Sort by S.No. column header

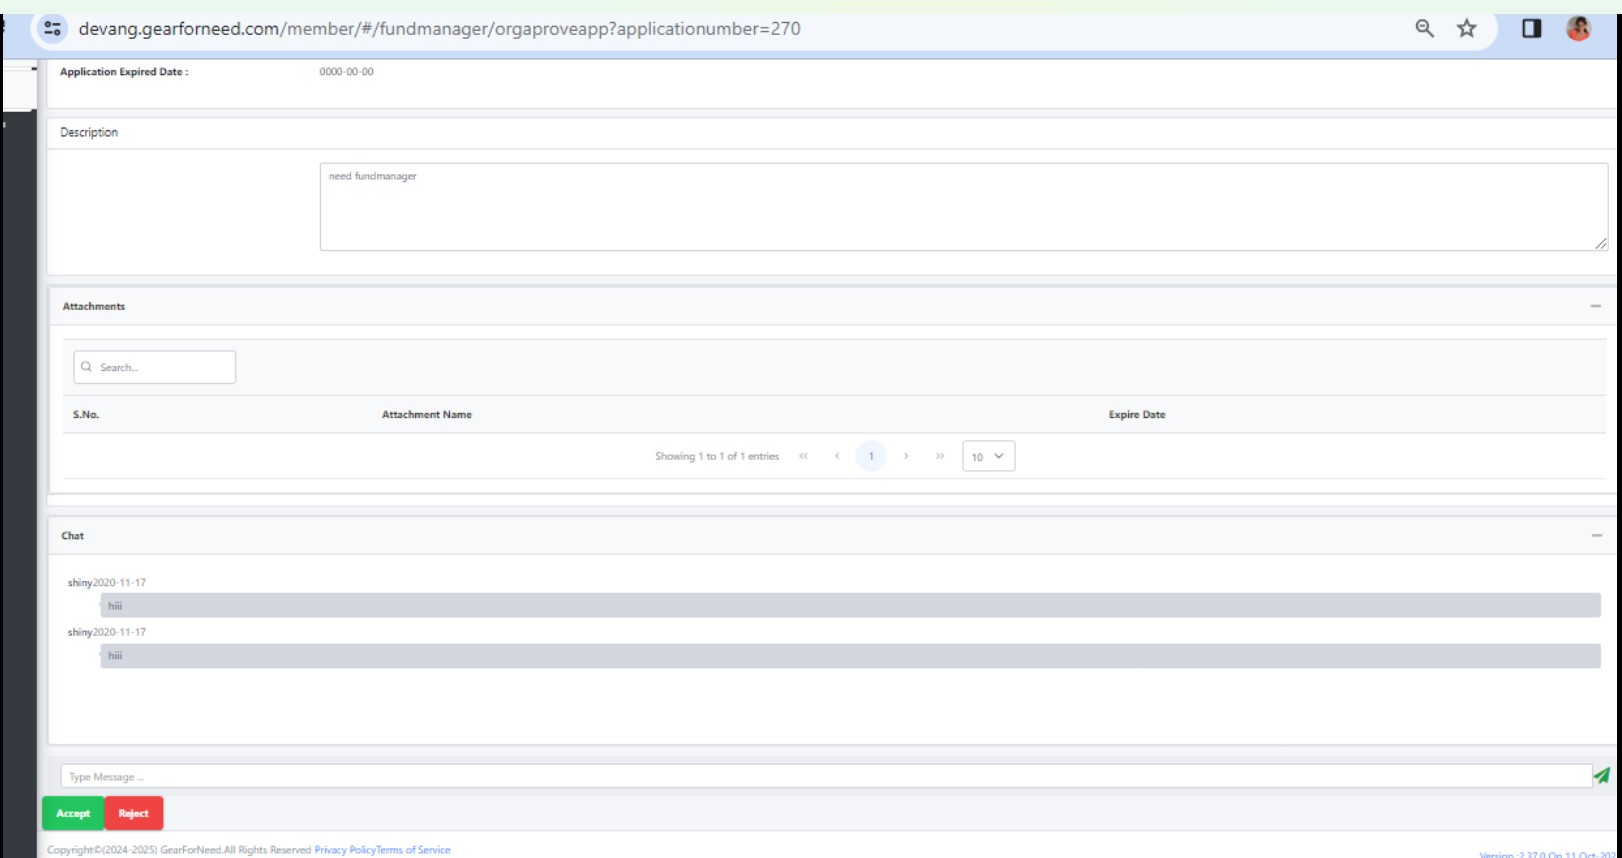click(x=86, y=414)
